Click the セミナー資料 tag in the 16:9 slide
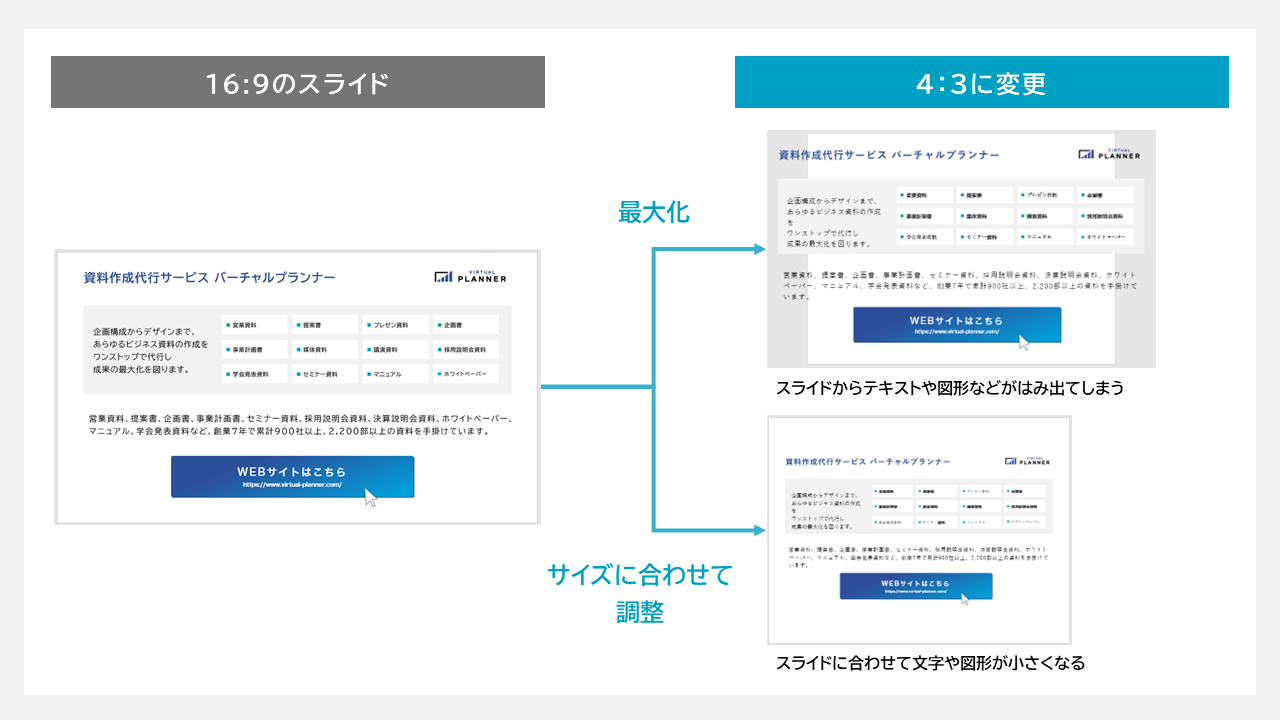Screen dimensions: 1280x720 click(x=324, y=374)
